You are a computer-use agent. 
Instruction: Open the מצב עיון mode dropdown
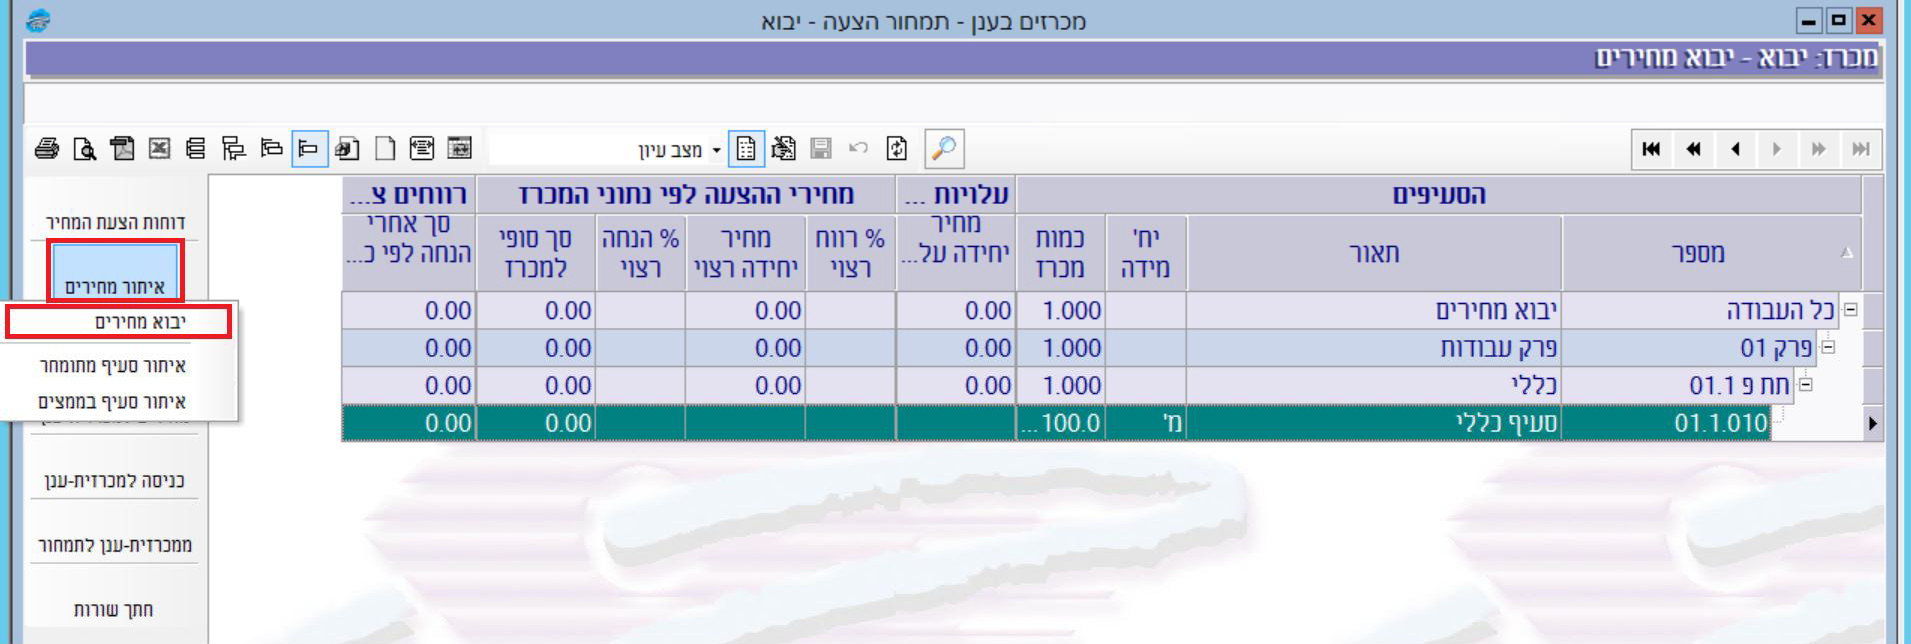(x=716, y=150)
